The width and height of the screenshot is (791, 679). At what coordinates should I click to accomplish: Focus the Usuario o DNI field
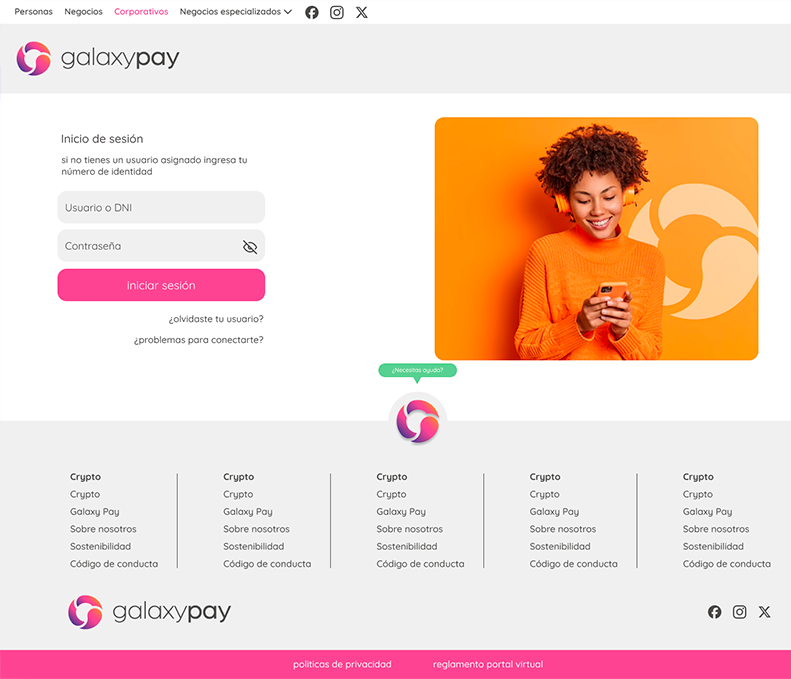point(161,207)
